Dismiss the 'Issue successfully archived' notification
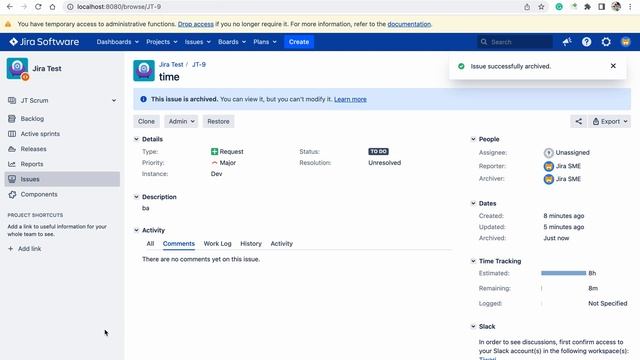 [x=613, y=66]
